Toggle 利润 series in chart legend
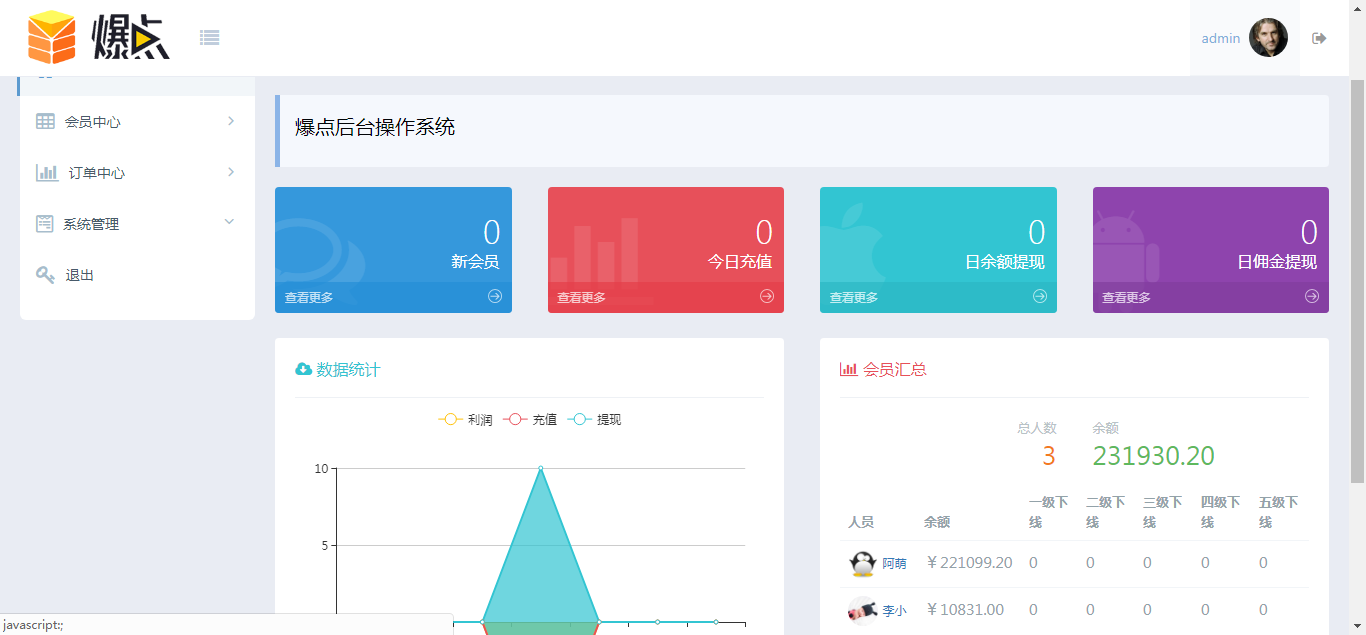Viewport: 1366px width, 635px height. point(466,420)
